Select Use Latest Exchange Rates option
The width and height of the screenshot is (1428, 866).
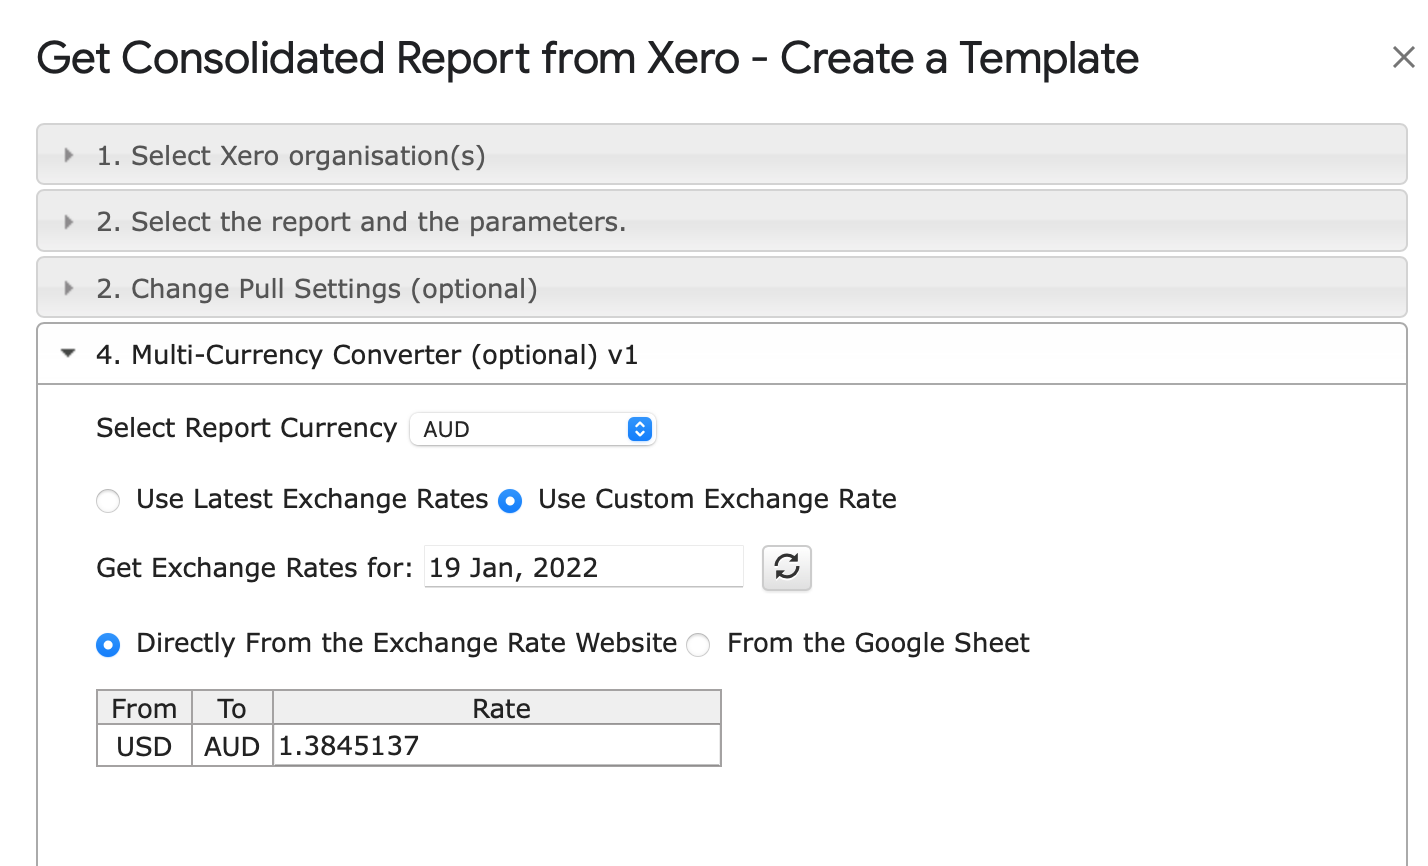108,501
